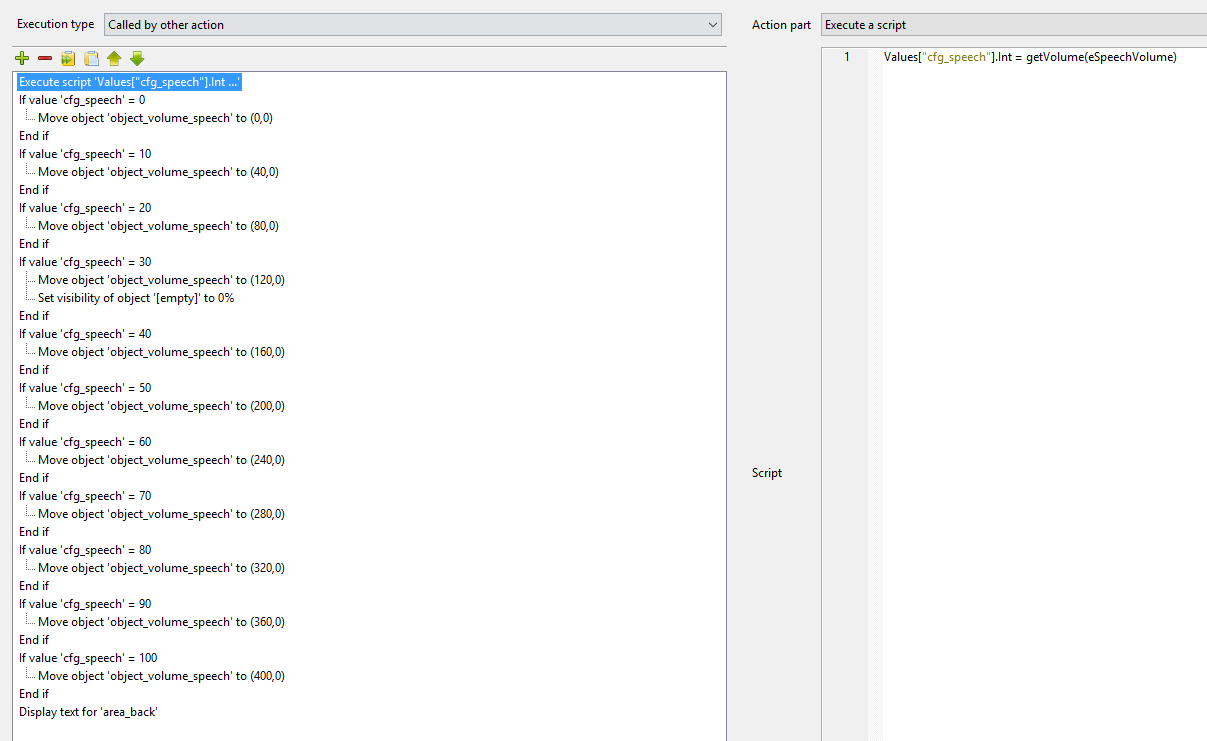Image resolution: width=1207 pixels, height=741 pixels.
Task: Click line number 1 in the script gutter
Action: click(x=847, y=57)
